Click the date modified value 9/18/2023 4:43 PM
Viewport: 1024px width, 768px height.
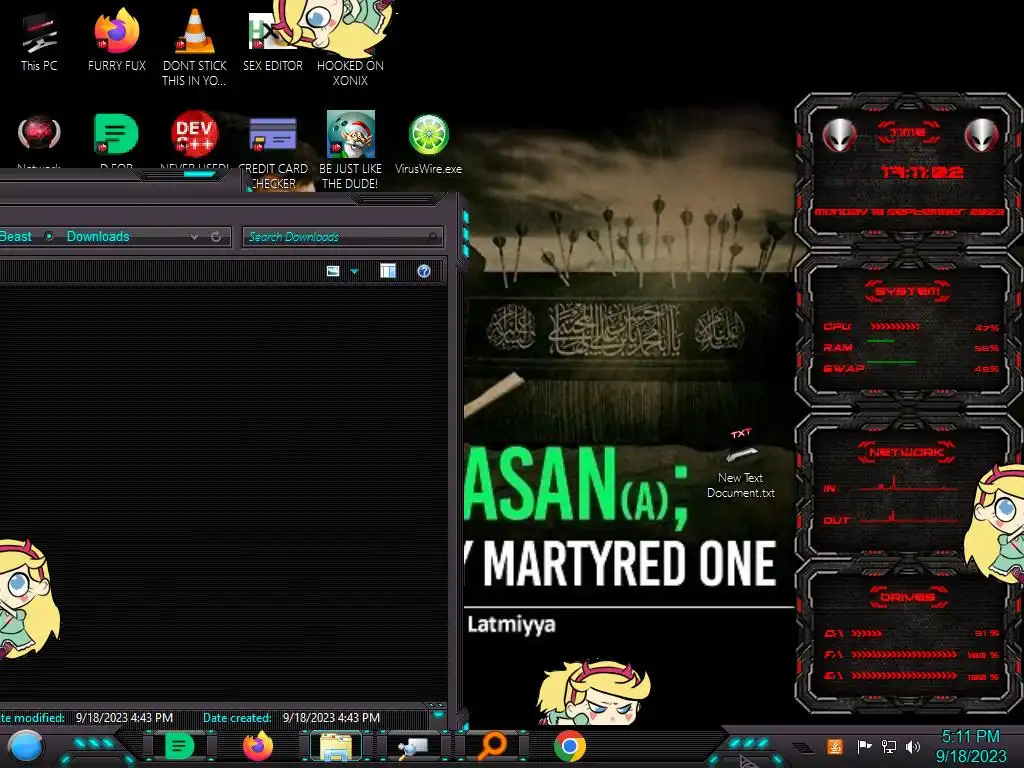coord(124,718)
